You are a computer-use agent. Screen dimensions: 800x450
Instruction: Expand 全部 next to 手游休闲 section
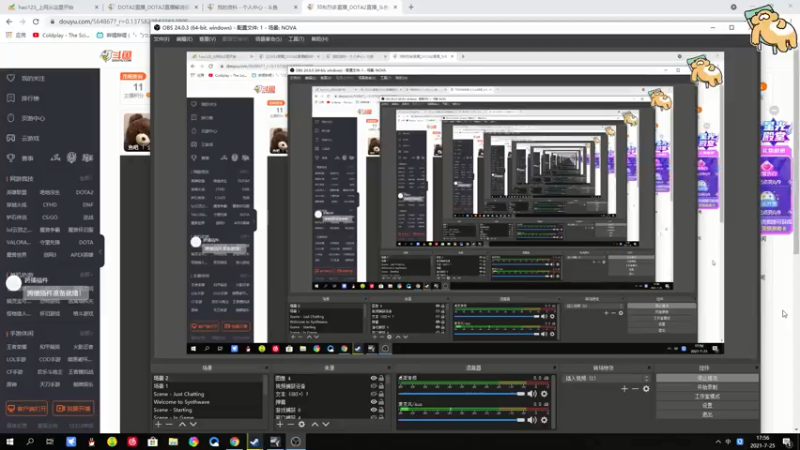point(86,333)
